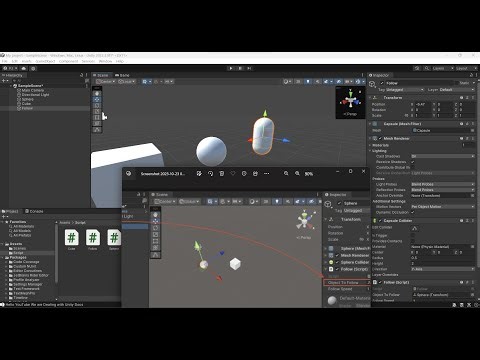Screen dimensions: 480x360
Task: Open the File menu
Action: [4, 61]
